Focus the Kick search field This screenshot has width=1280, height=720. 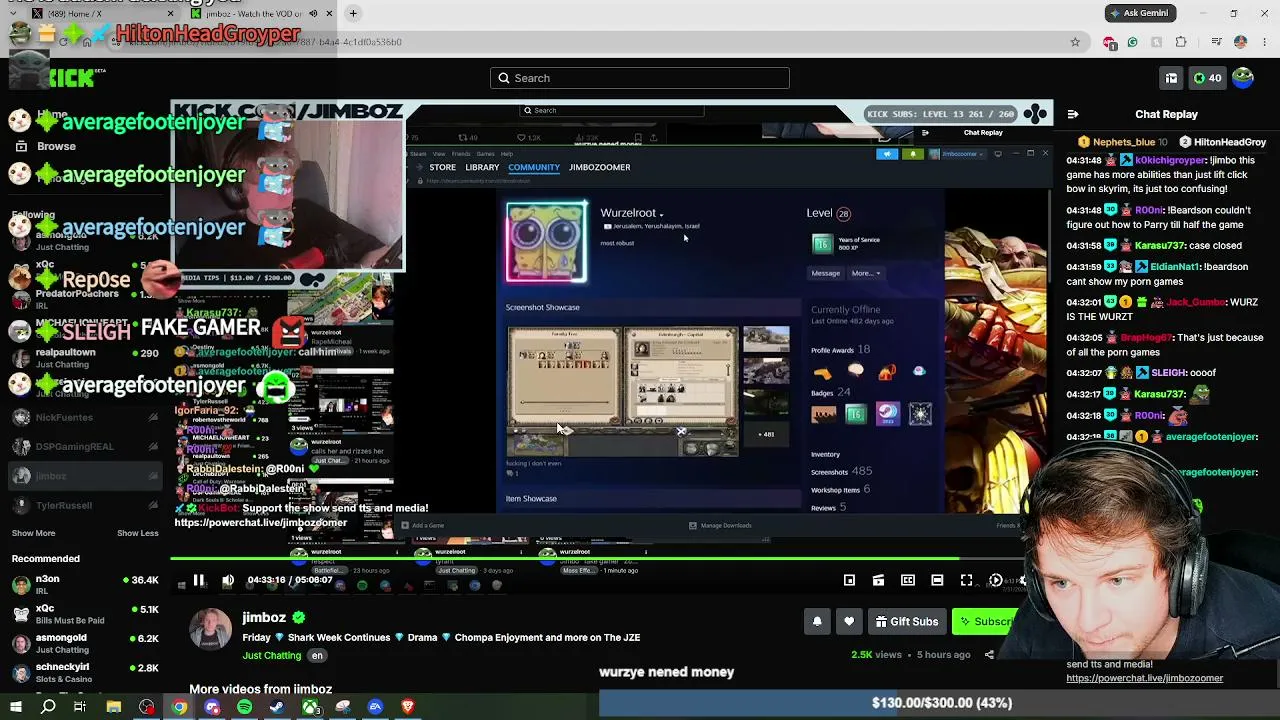[640, 78]
